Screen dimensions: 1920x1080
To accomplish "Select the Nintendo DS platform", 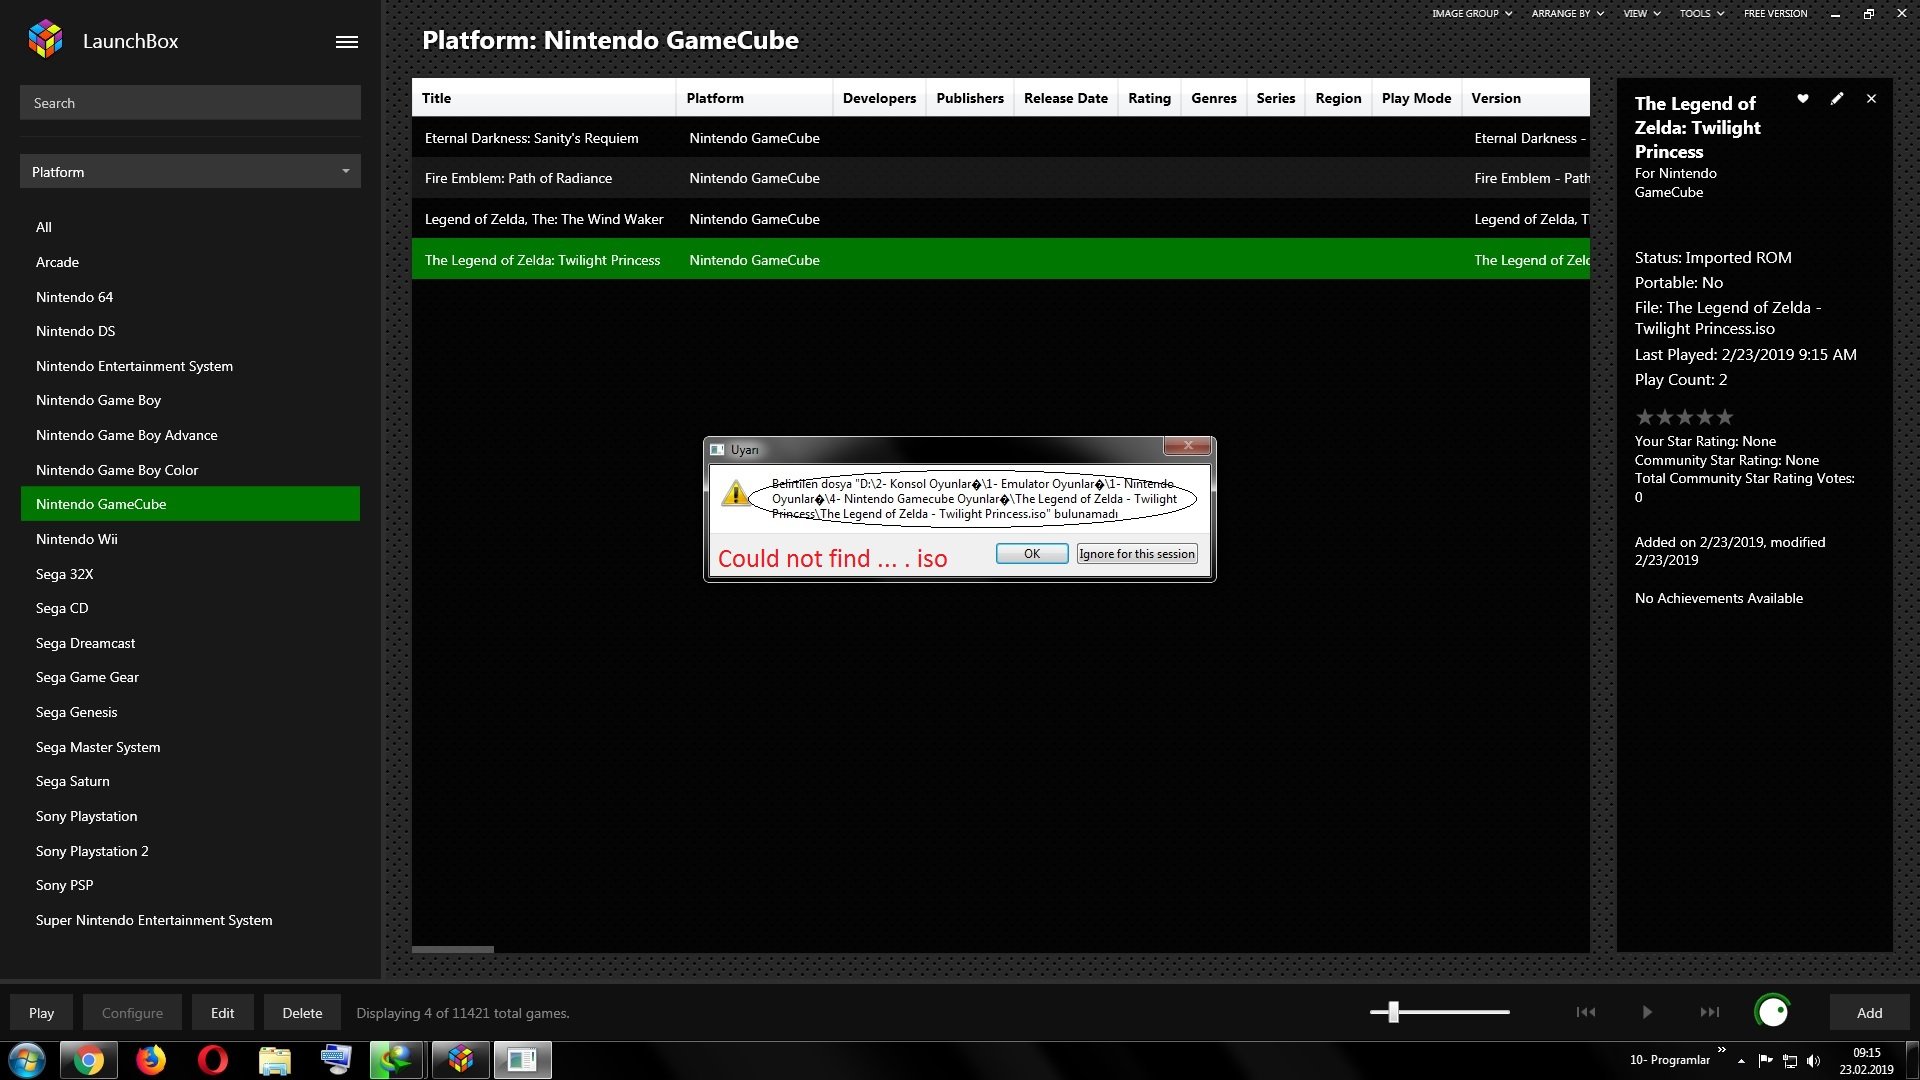I will 190,331.
